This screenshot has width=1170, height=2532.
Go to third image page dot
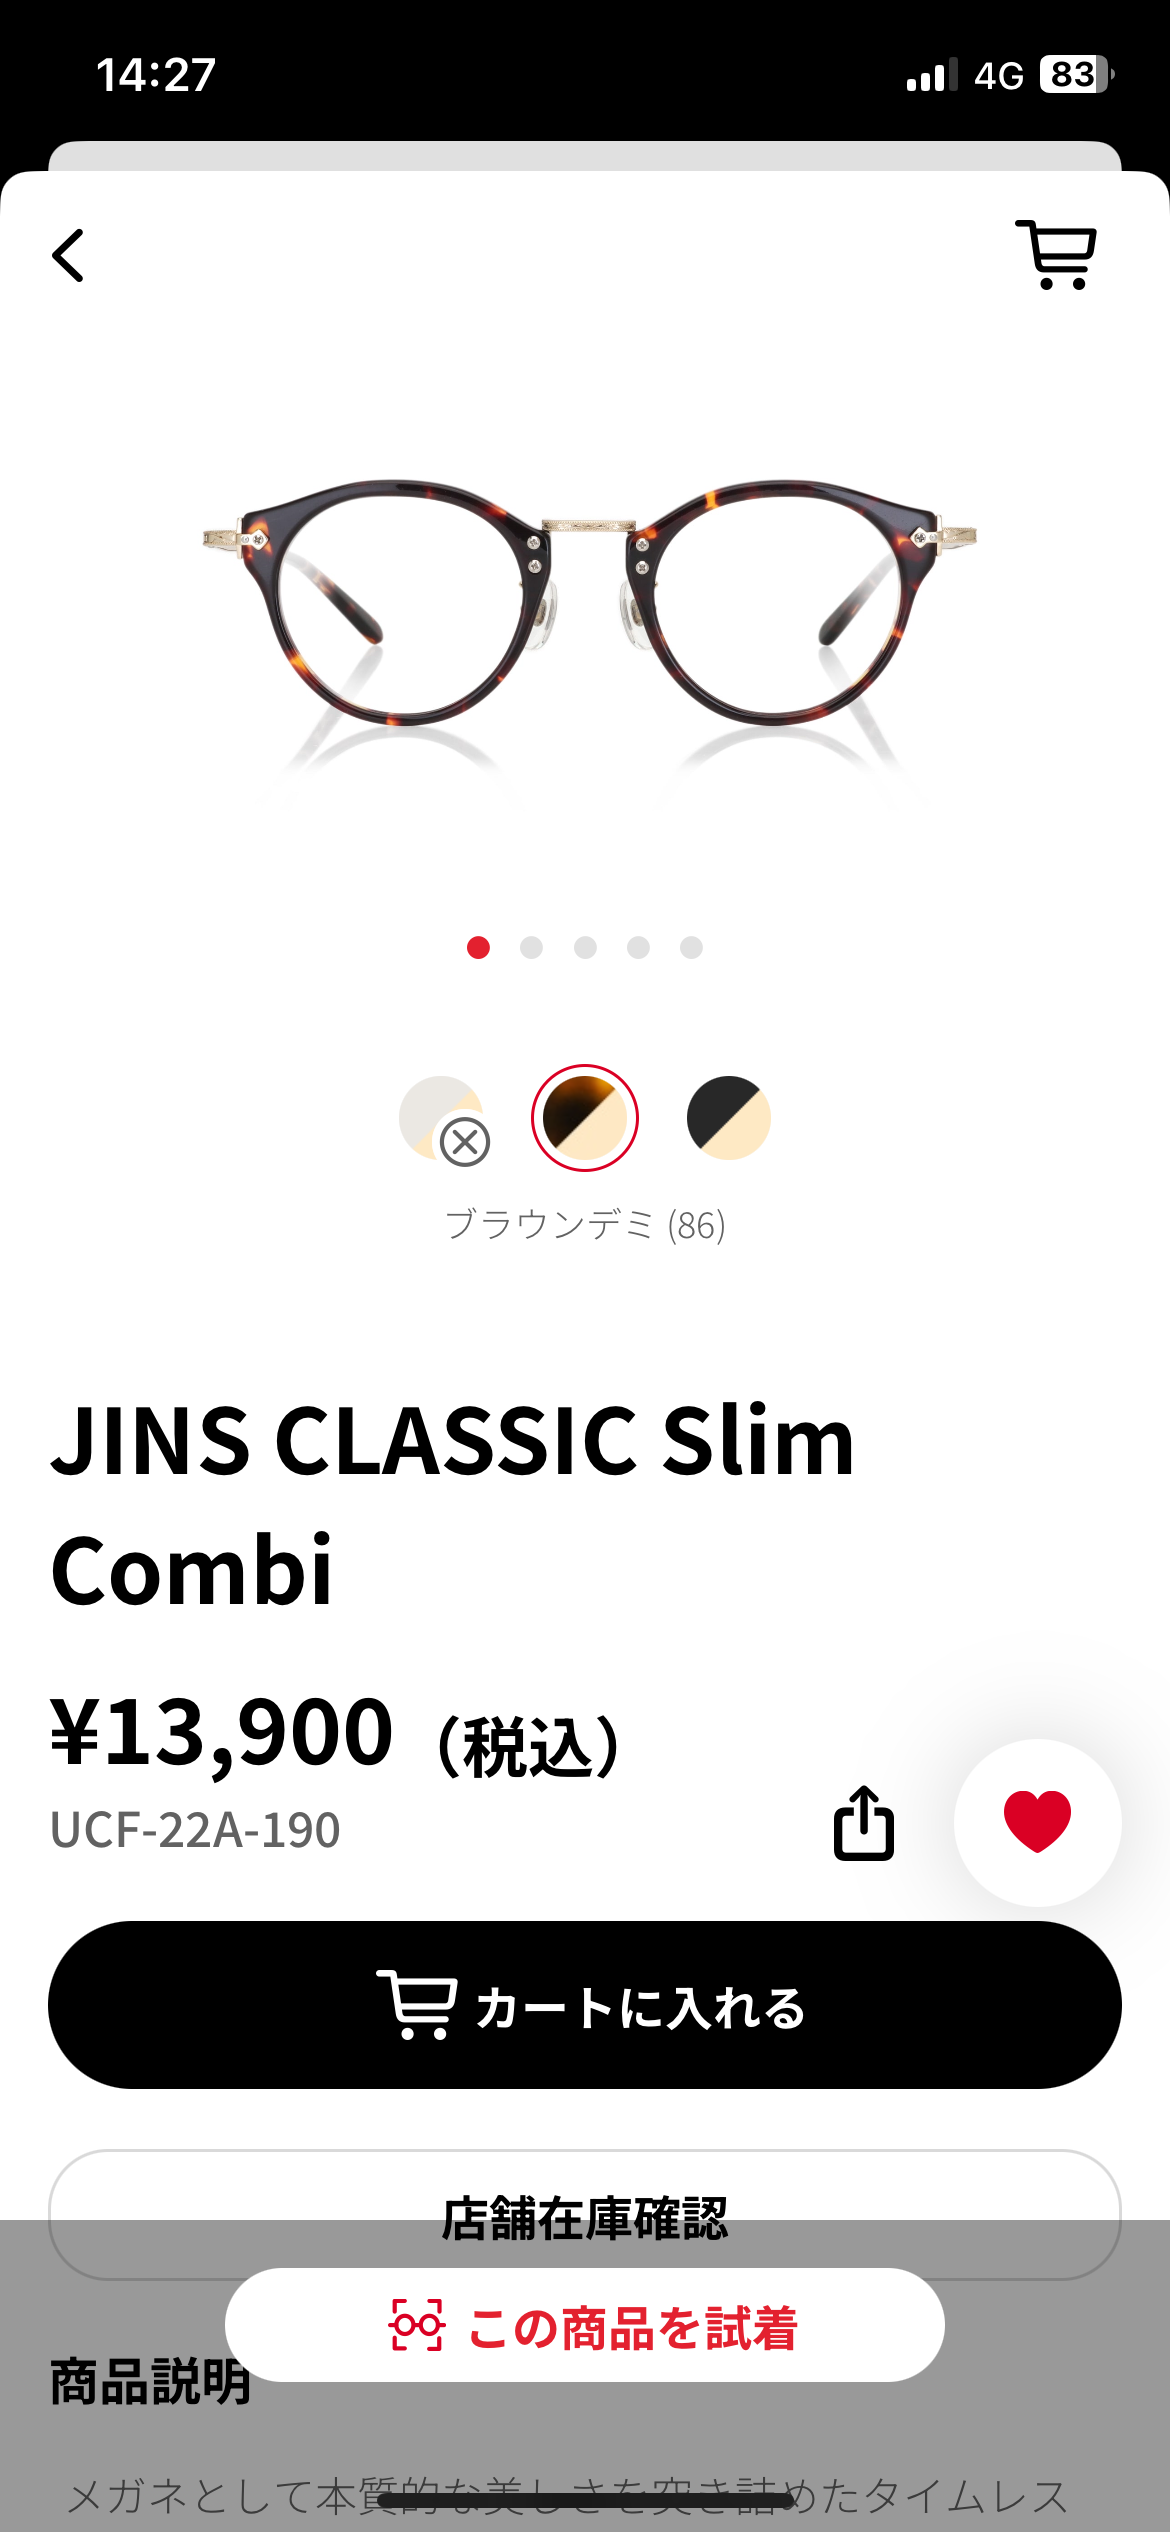click(x=585, y=947)
